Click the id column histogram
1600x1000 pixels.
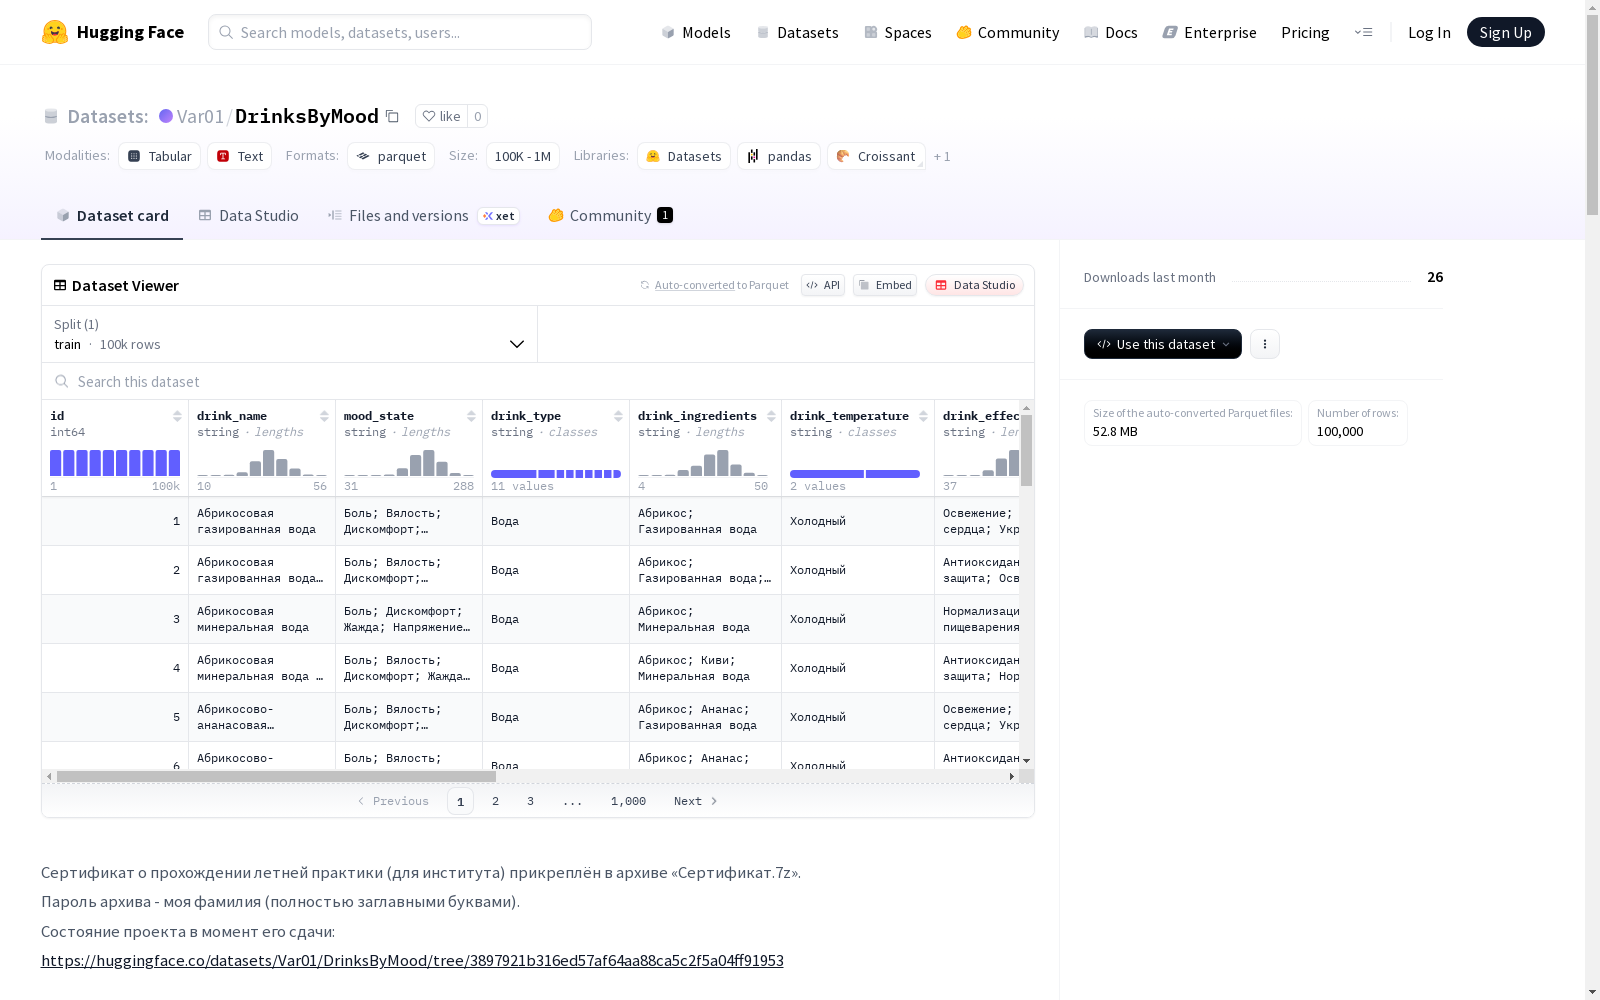click(x=115, y=463)
